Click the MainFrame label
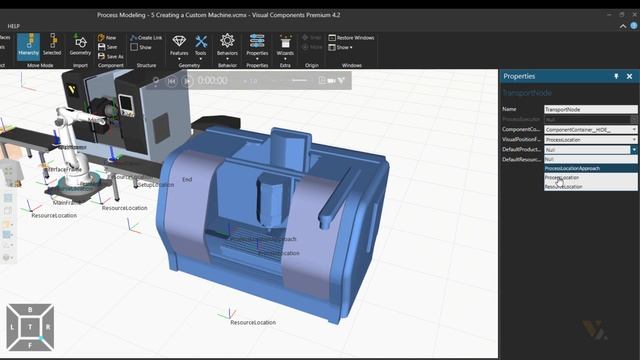This screenshot has height=360, width=640. tap(66, 202)
